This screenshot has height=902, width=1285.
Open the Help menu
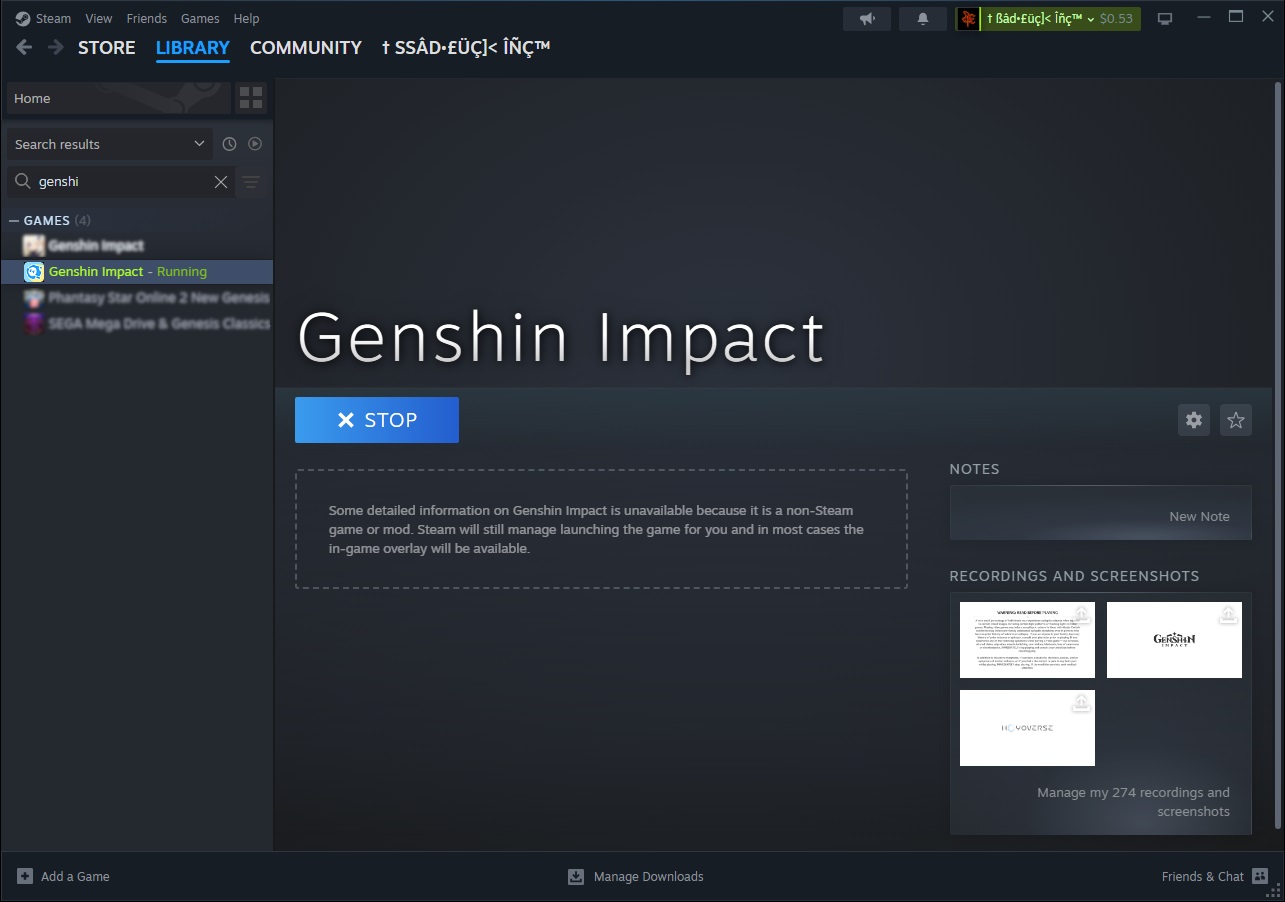click(246, 18)
